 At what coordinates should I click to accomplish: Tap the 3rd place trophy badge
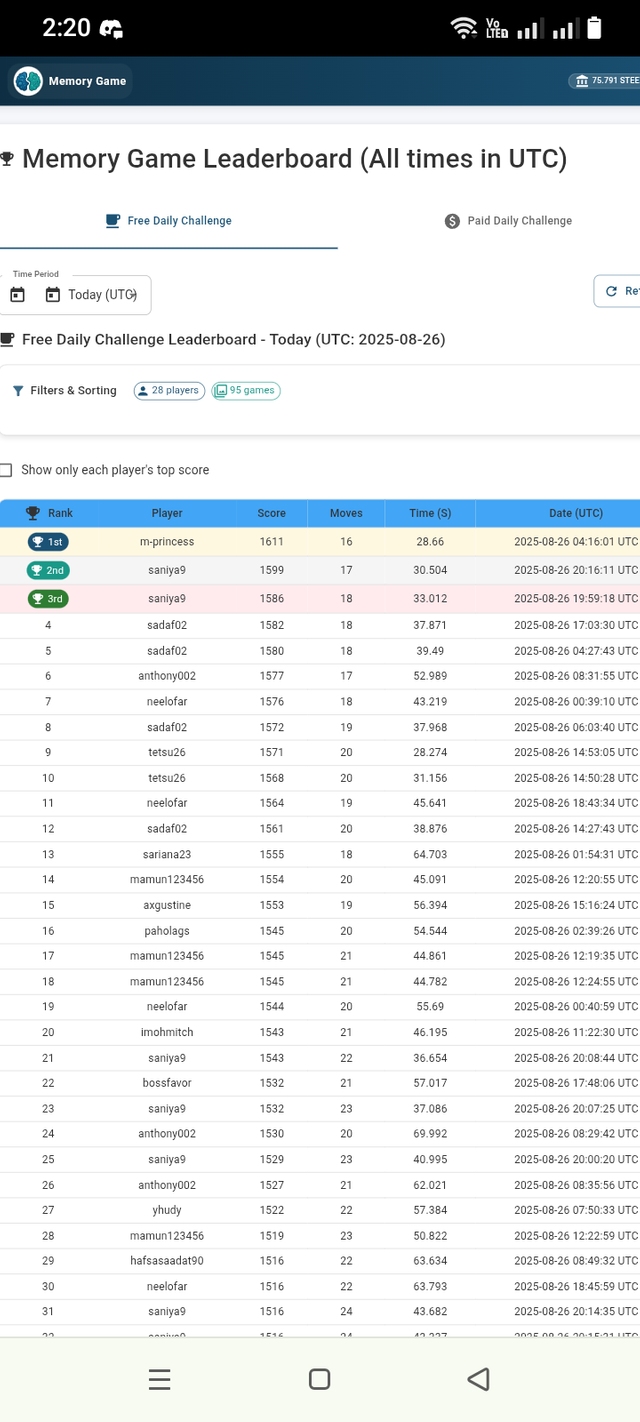coord(48,599)
